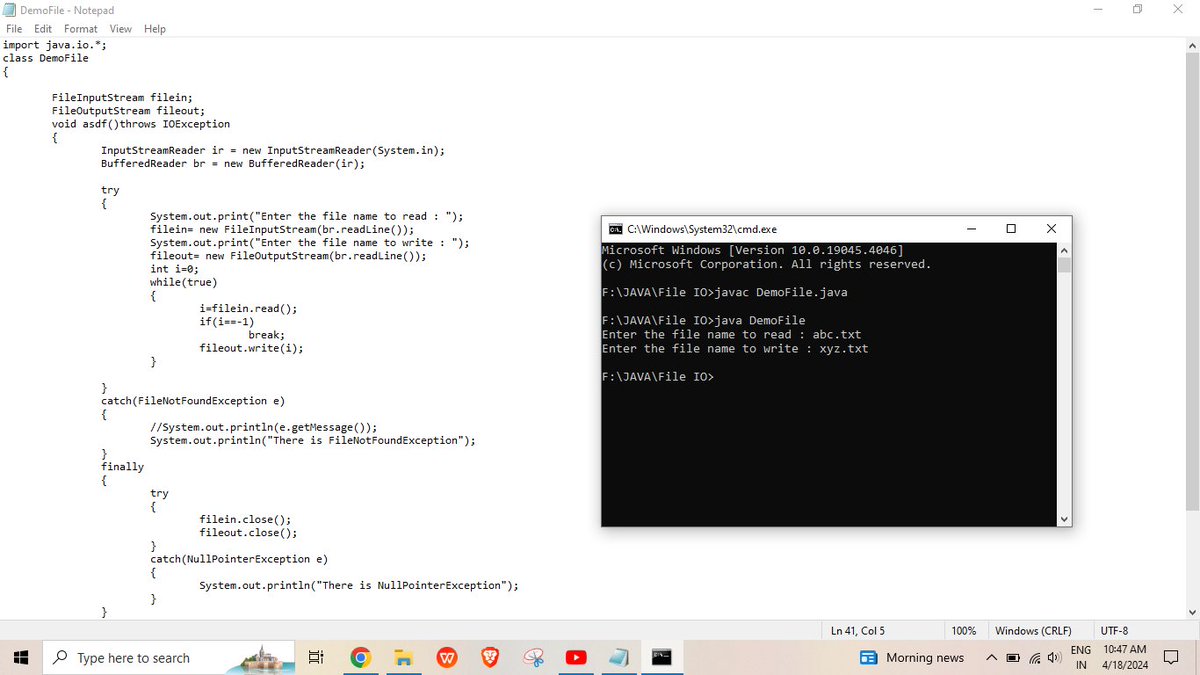Click the 100% zoom status entry
This screenshot has width=1200, height=675.
964,631
